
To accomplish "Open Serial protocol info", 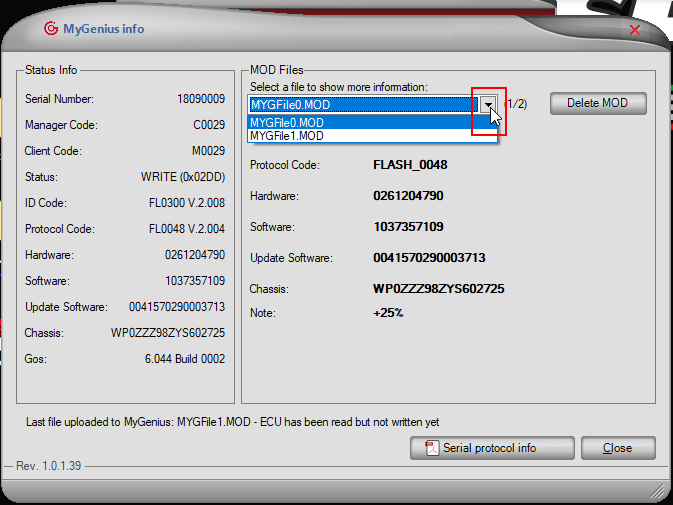I will 492,448.
